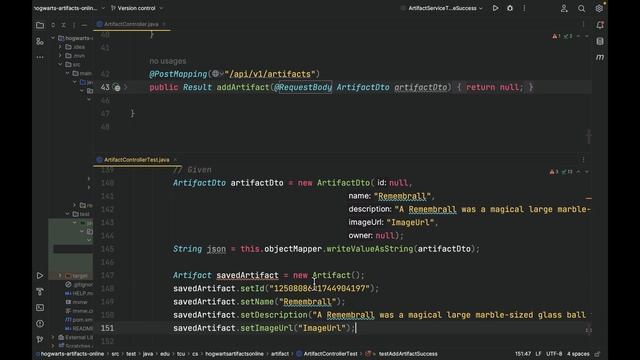Image resolution: width=640 pixels, height=360 pixels.
Task: Open more run actions vertical dots
Action: tap(524, 8)
